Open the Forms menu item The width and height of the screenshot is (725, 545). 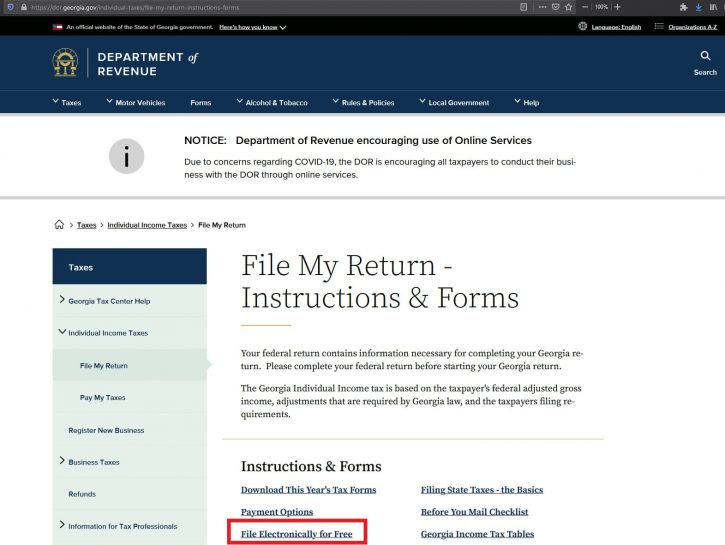[200, 102]
